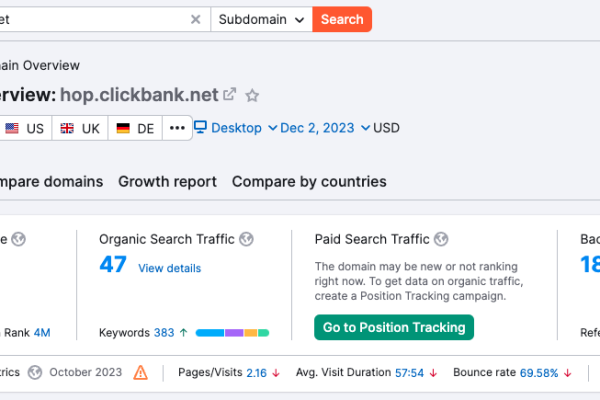
Task: Click the orange warning triangle icon
Action: [x=140, y=372]
